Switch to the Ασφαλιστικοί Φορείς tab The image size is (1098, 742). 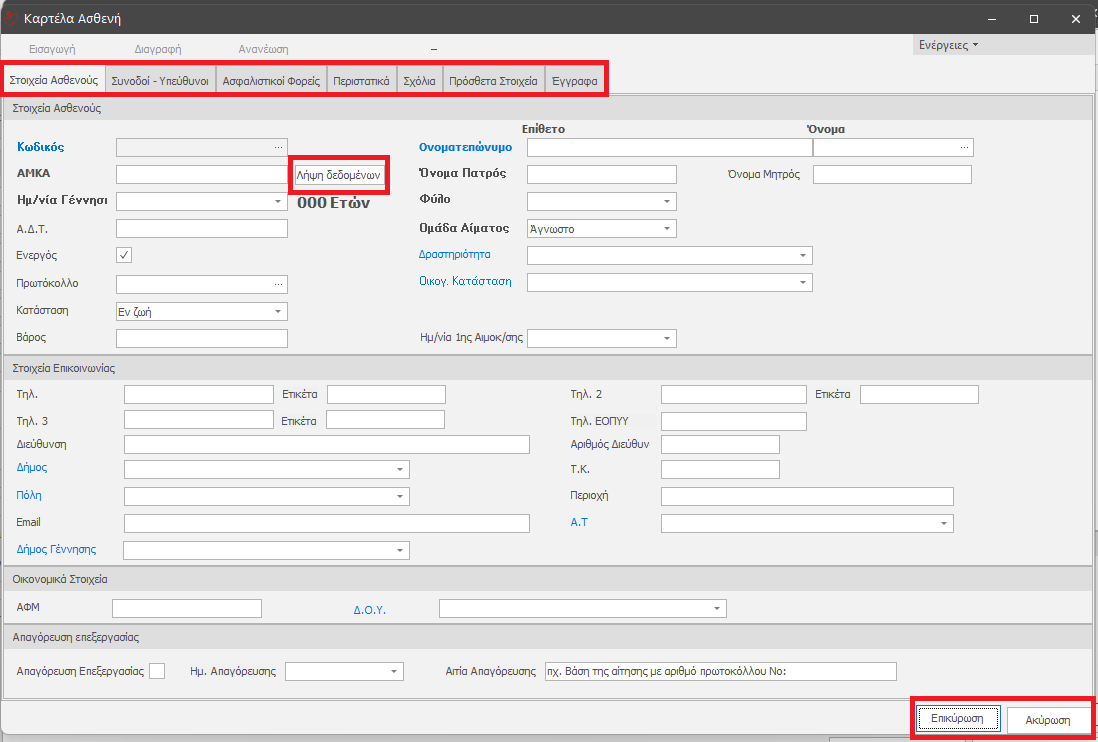(x=271, y=81)
